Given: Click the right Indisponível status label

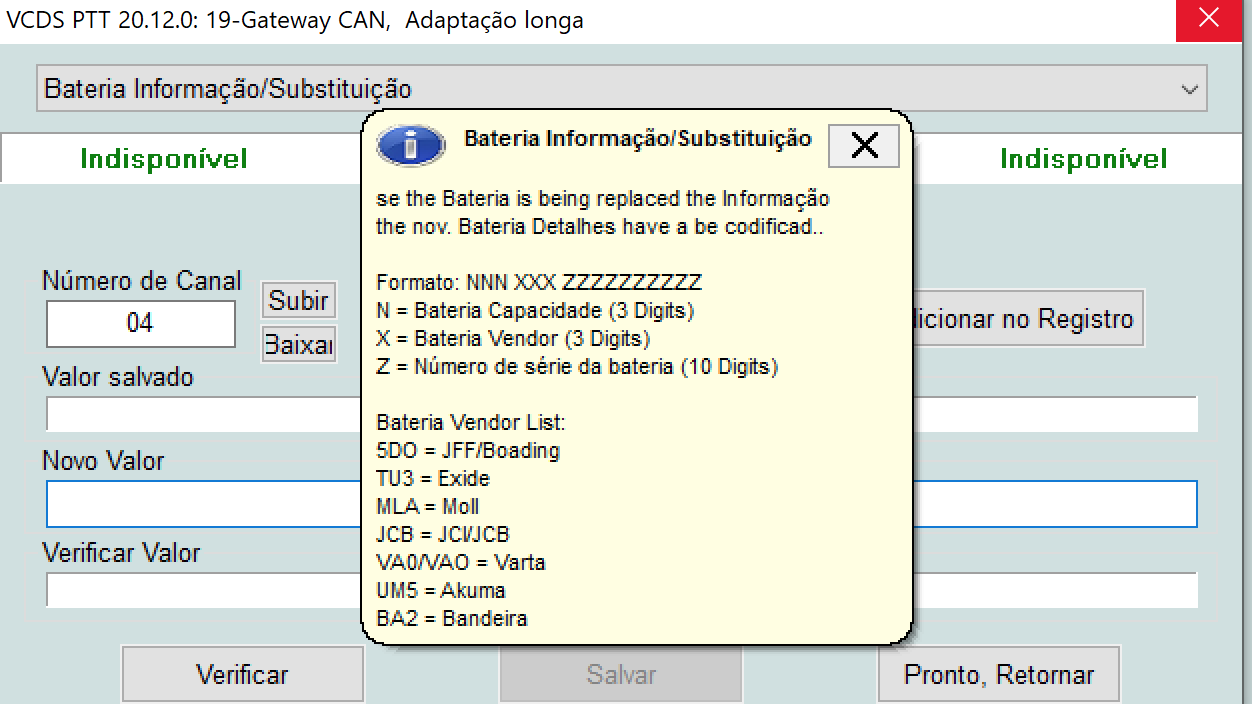Looking at the screenshot, I should [x=1083, y=159].
